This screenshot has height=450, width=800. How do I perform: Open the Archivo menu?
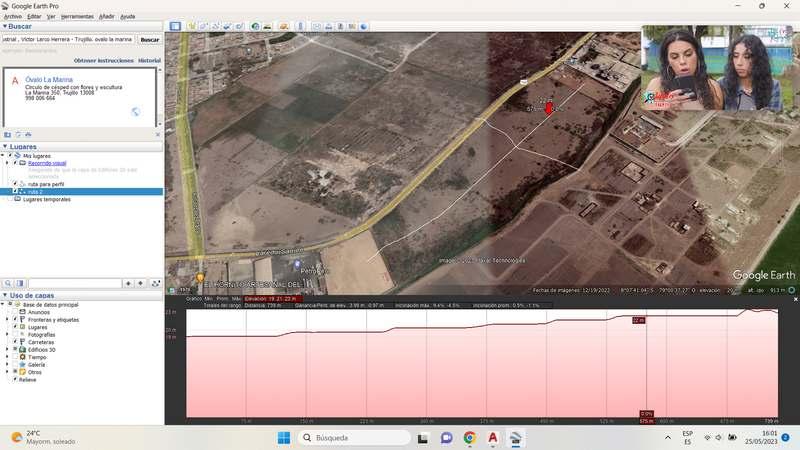point(13,16)
